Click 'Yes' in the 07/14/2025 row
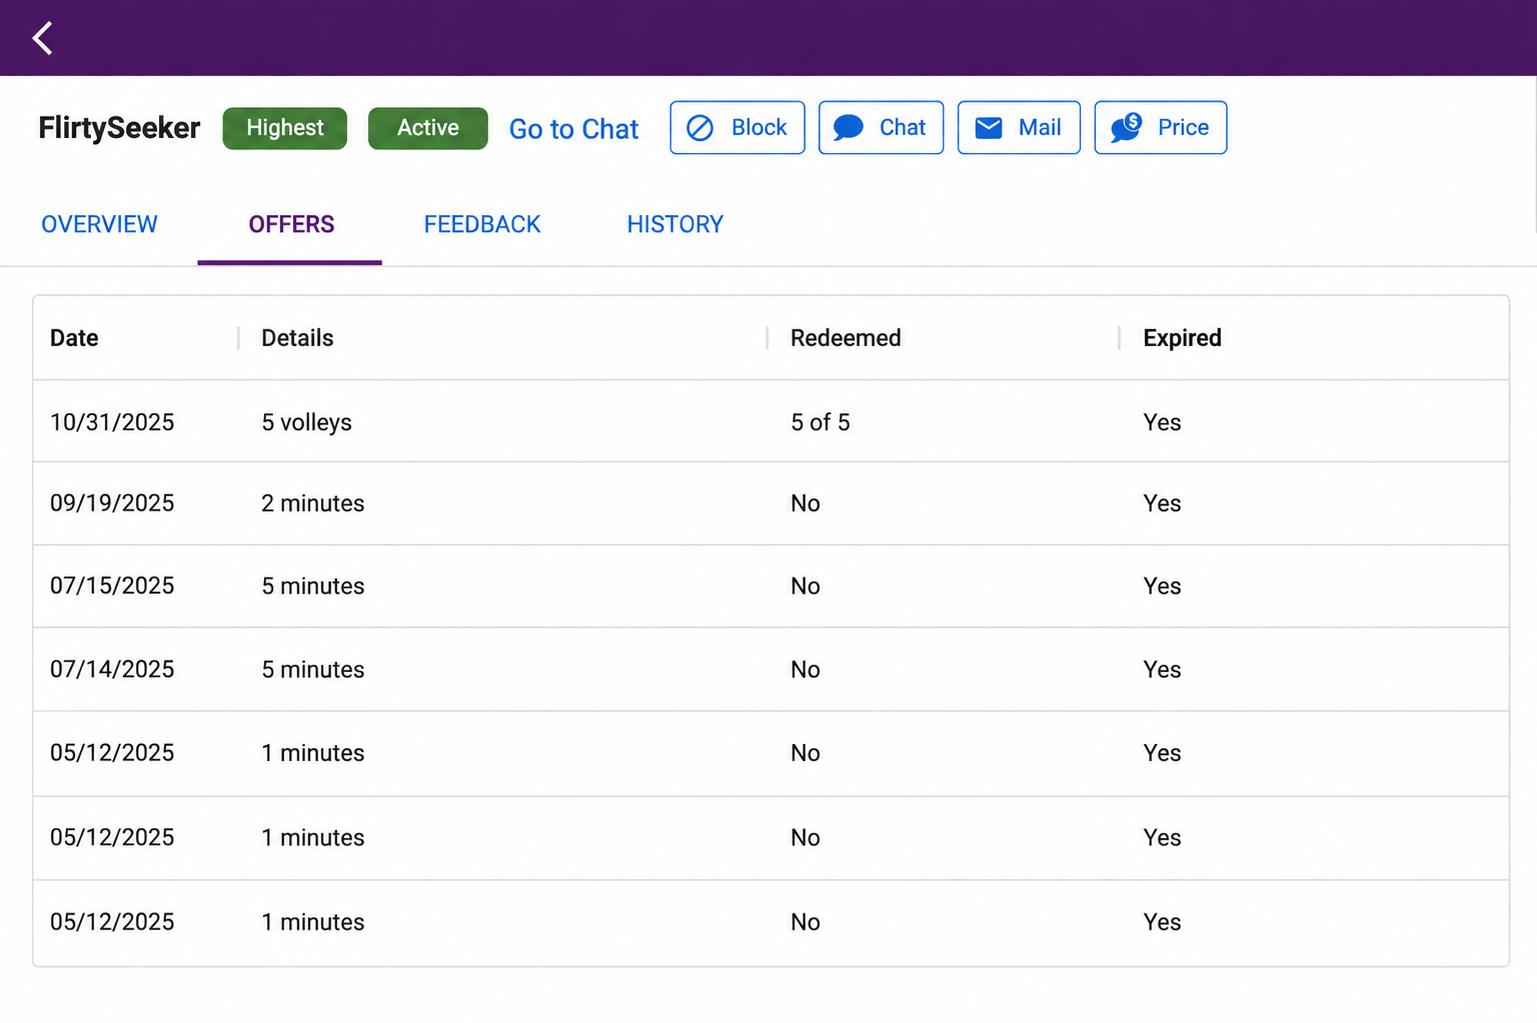 1162,669
